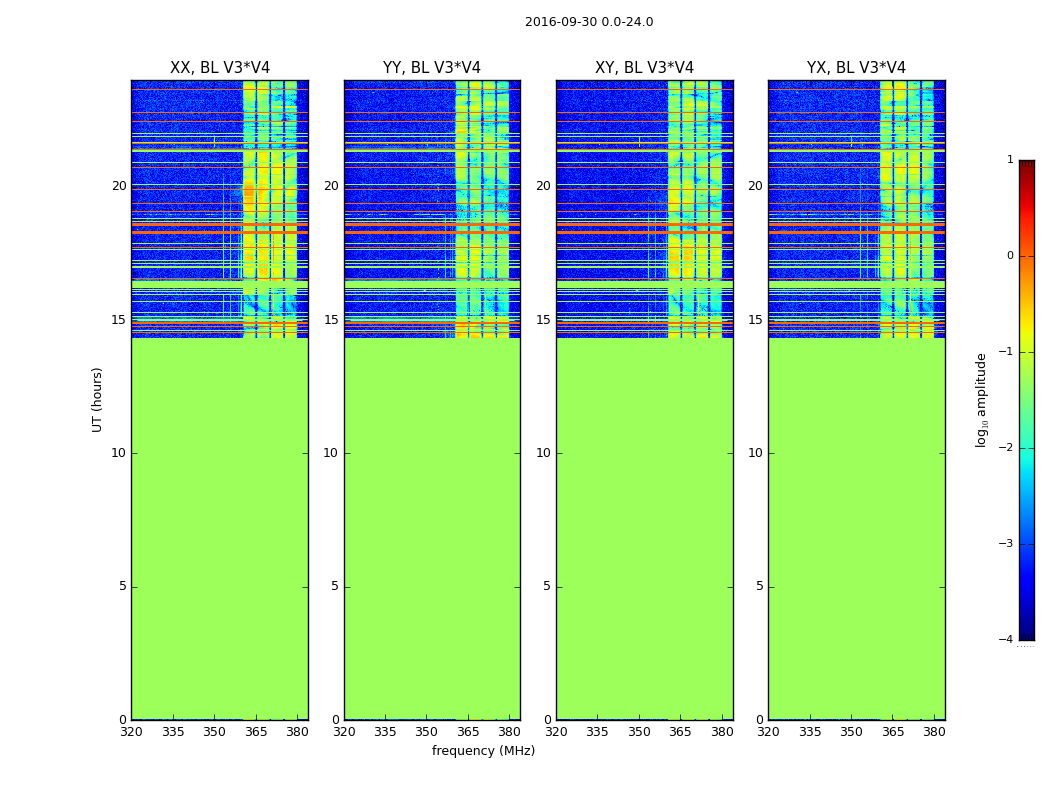
Task: Click the 20 hour tick label on the XX panel
Action: point(119,186)
